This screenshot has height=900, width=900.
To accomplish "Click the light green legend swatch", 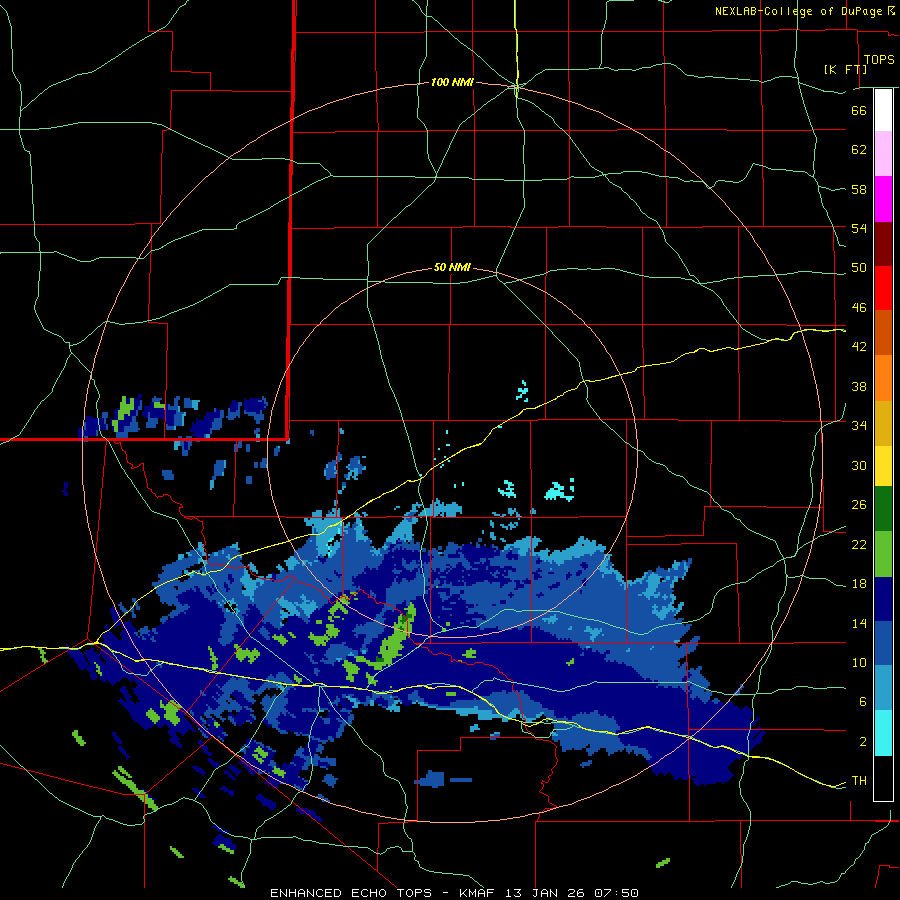I will click(883, 554).
